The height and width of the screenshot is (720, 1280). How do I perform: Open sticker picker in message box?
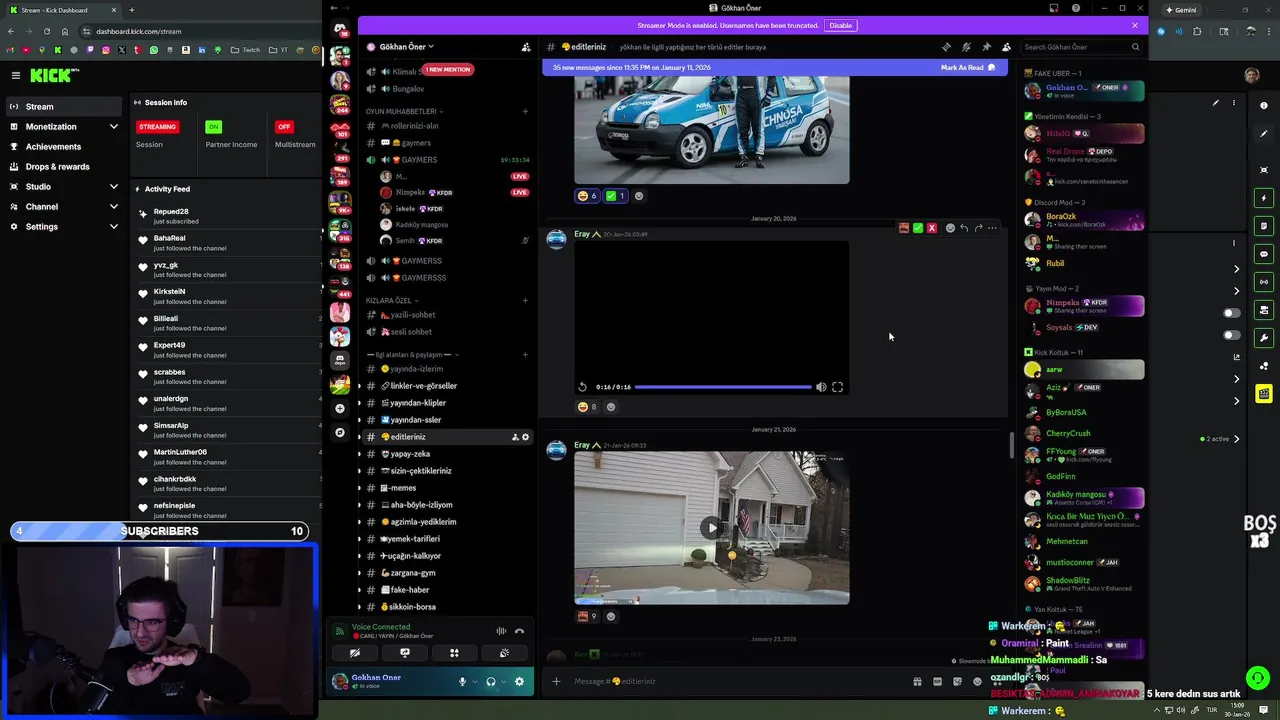(x=957, y=682)
